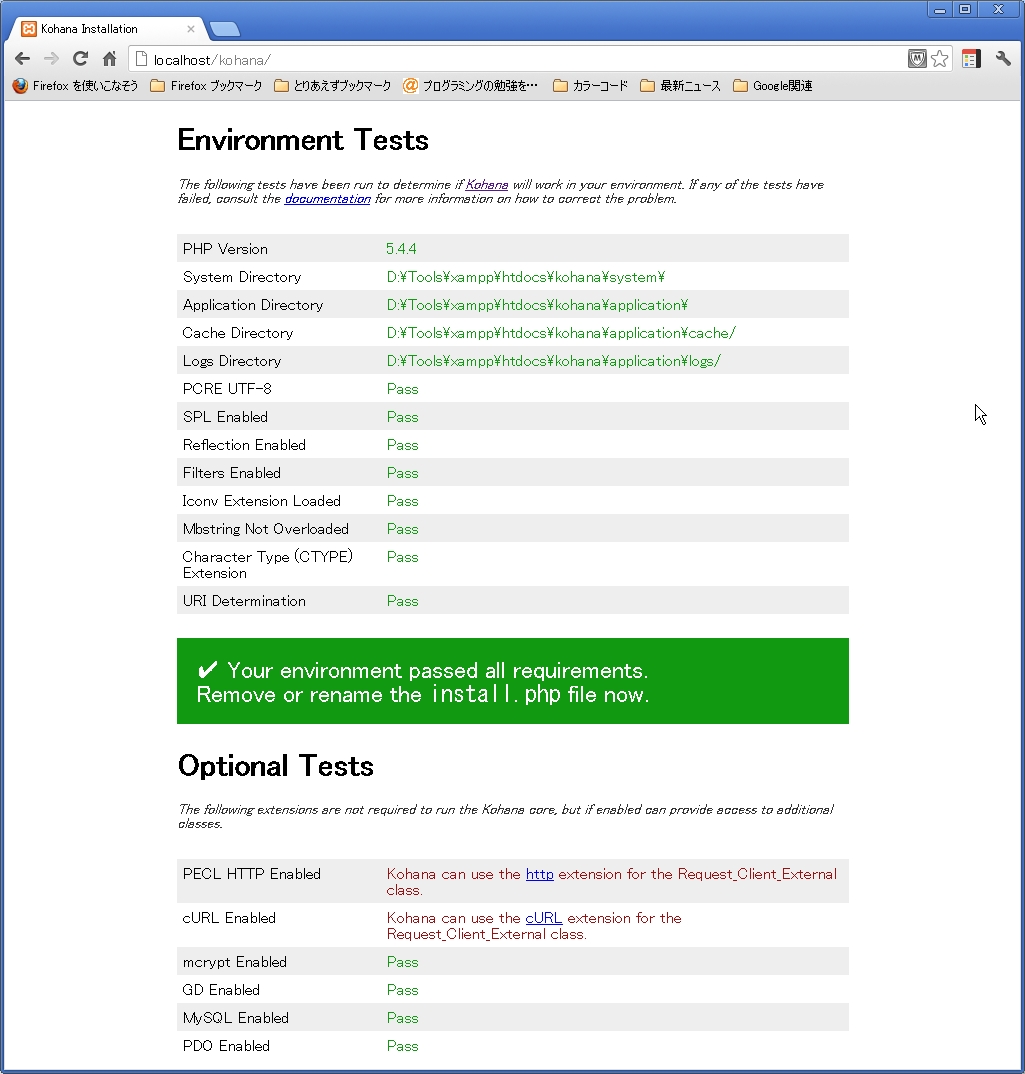Click the http extension link
The width and height of the screenshot is (1025, 1074).
coord(540,874)
